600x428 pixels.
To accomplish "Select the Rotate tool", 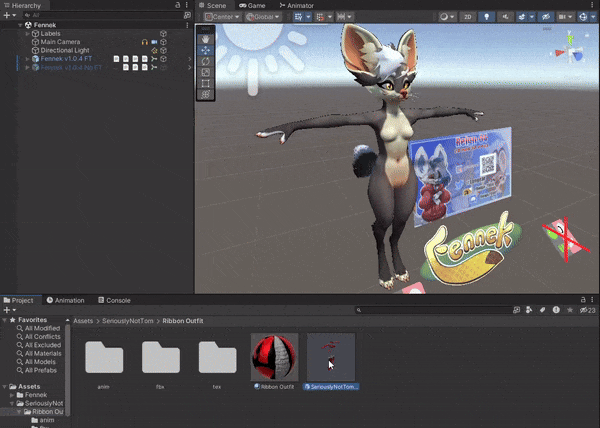I will pyautogui.click(x=205, y=61).
